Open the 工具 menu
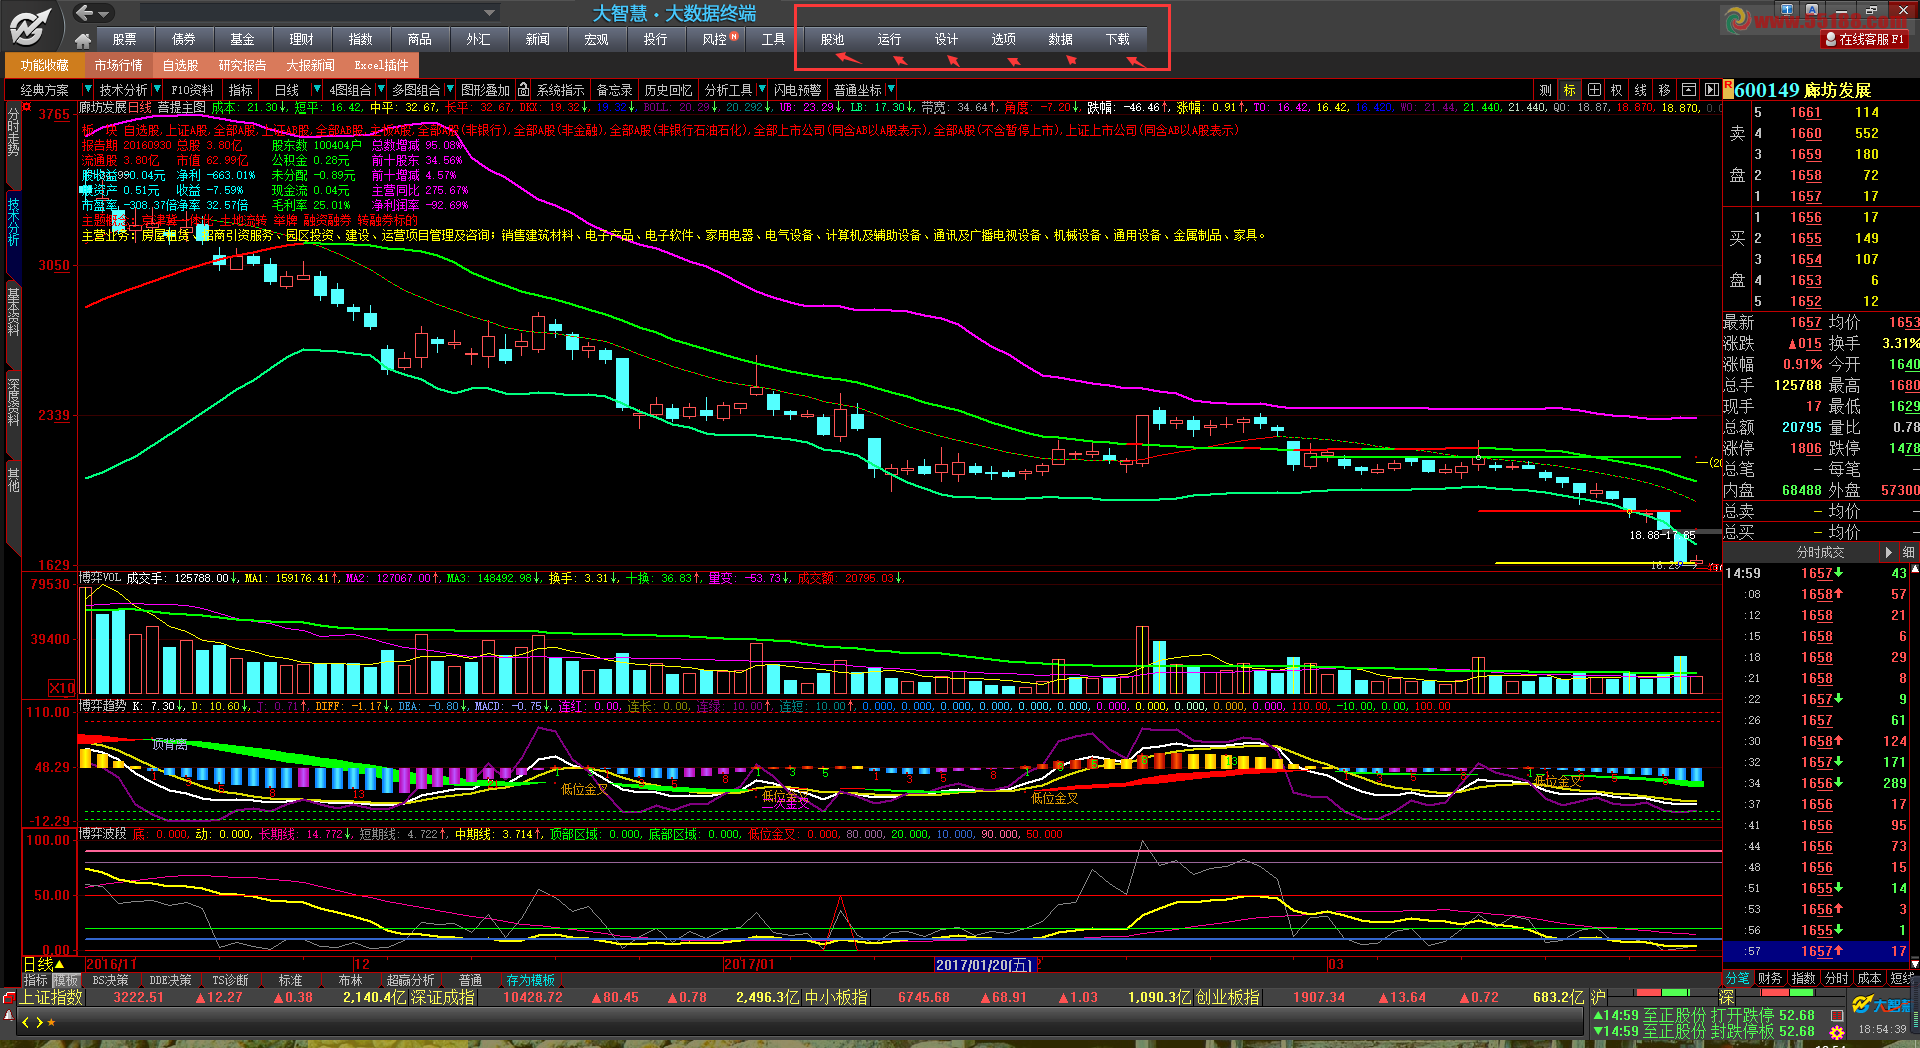The image size is (1920, 1048). point(773,40)
